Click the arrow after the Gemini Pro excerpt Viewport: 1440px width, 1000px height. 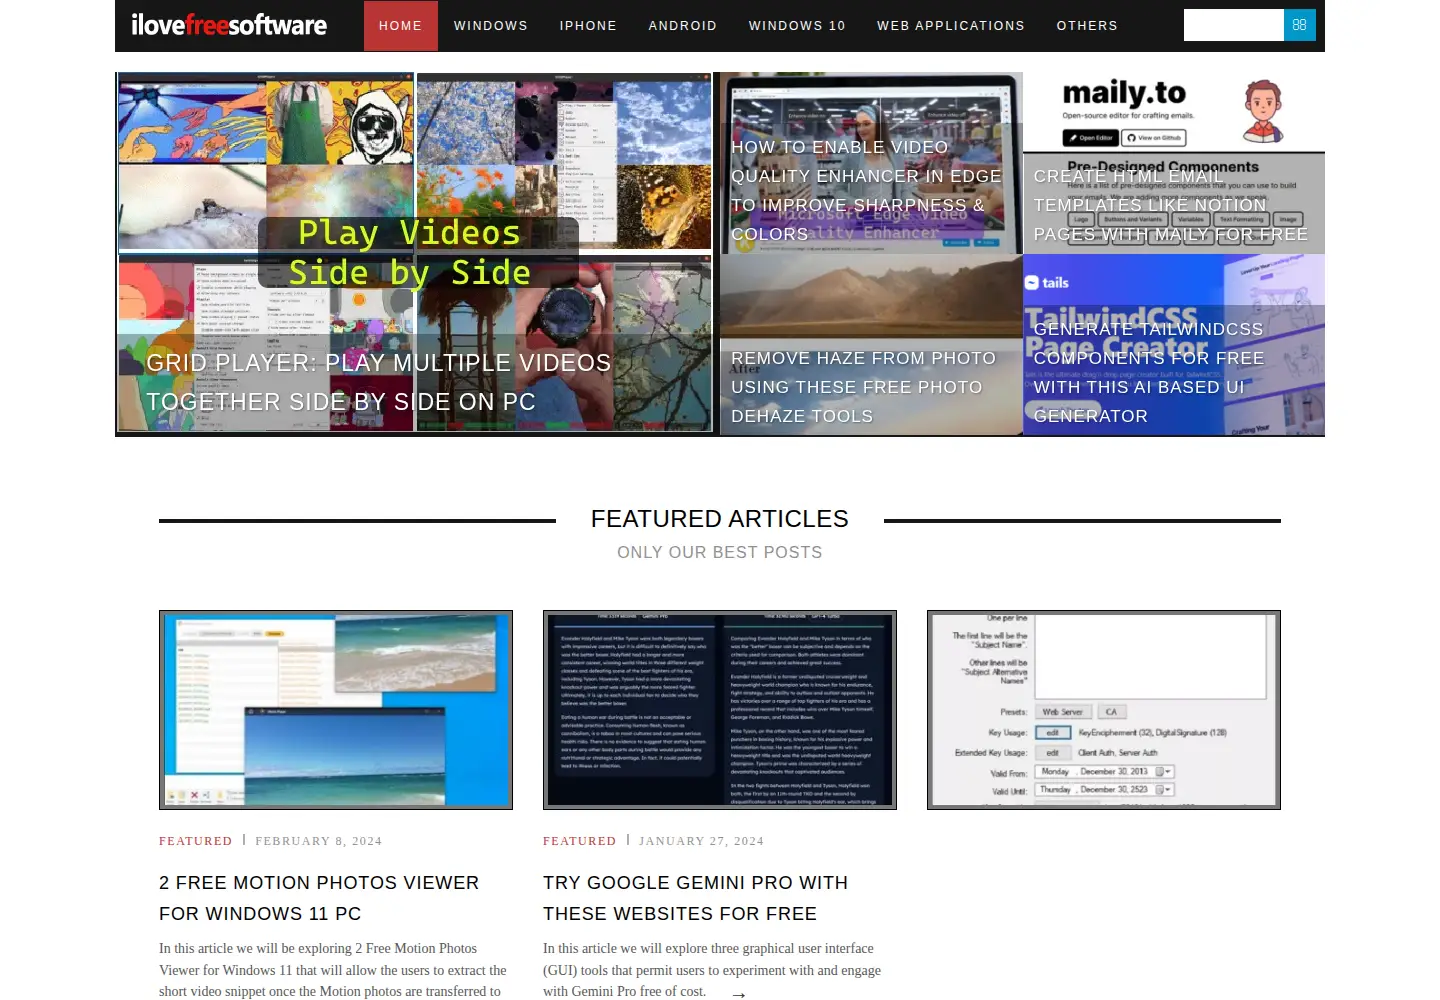point(739,994)
